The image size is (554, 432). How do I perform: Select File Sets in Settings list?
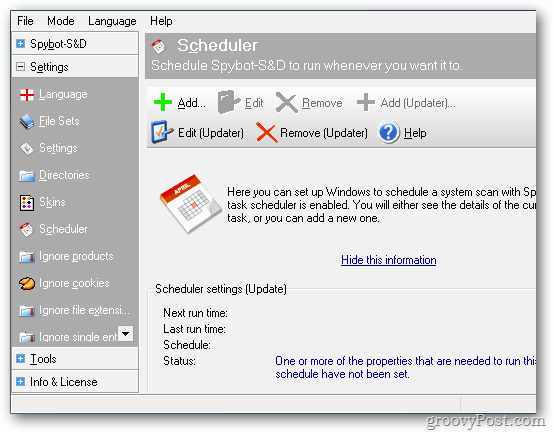(59, 121)
